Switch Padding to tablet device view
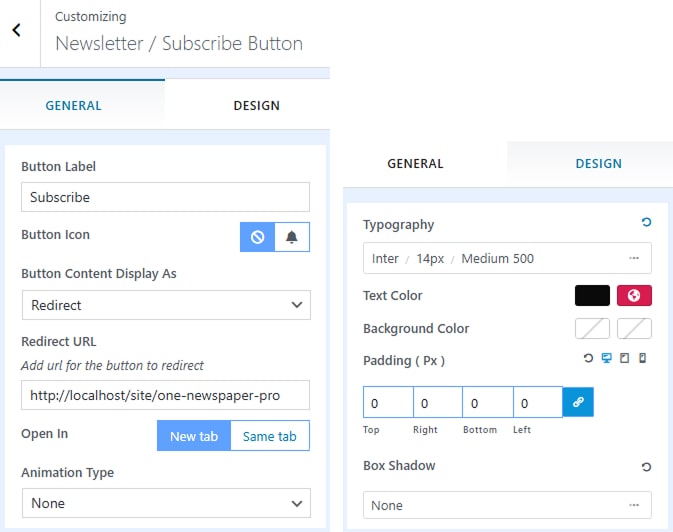 point(624,359)
